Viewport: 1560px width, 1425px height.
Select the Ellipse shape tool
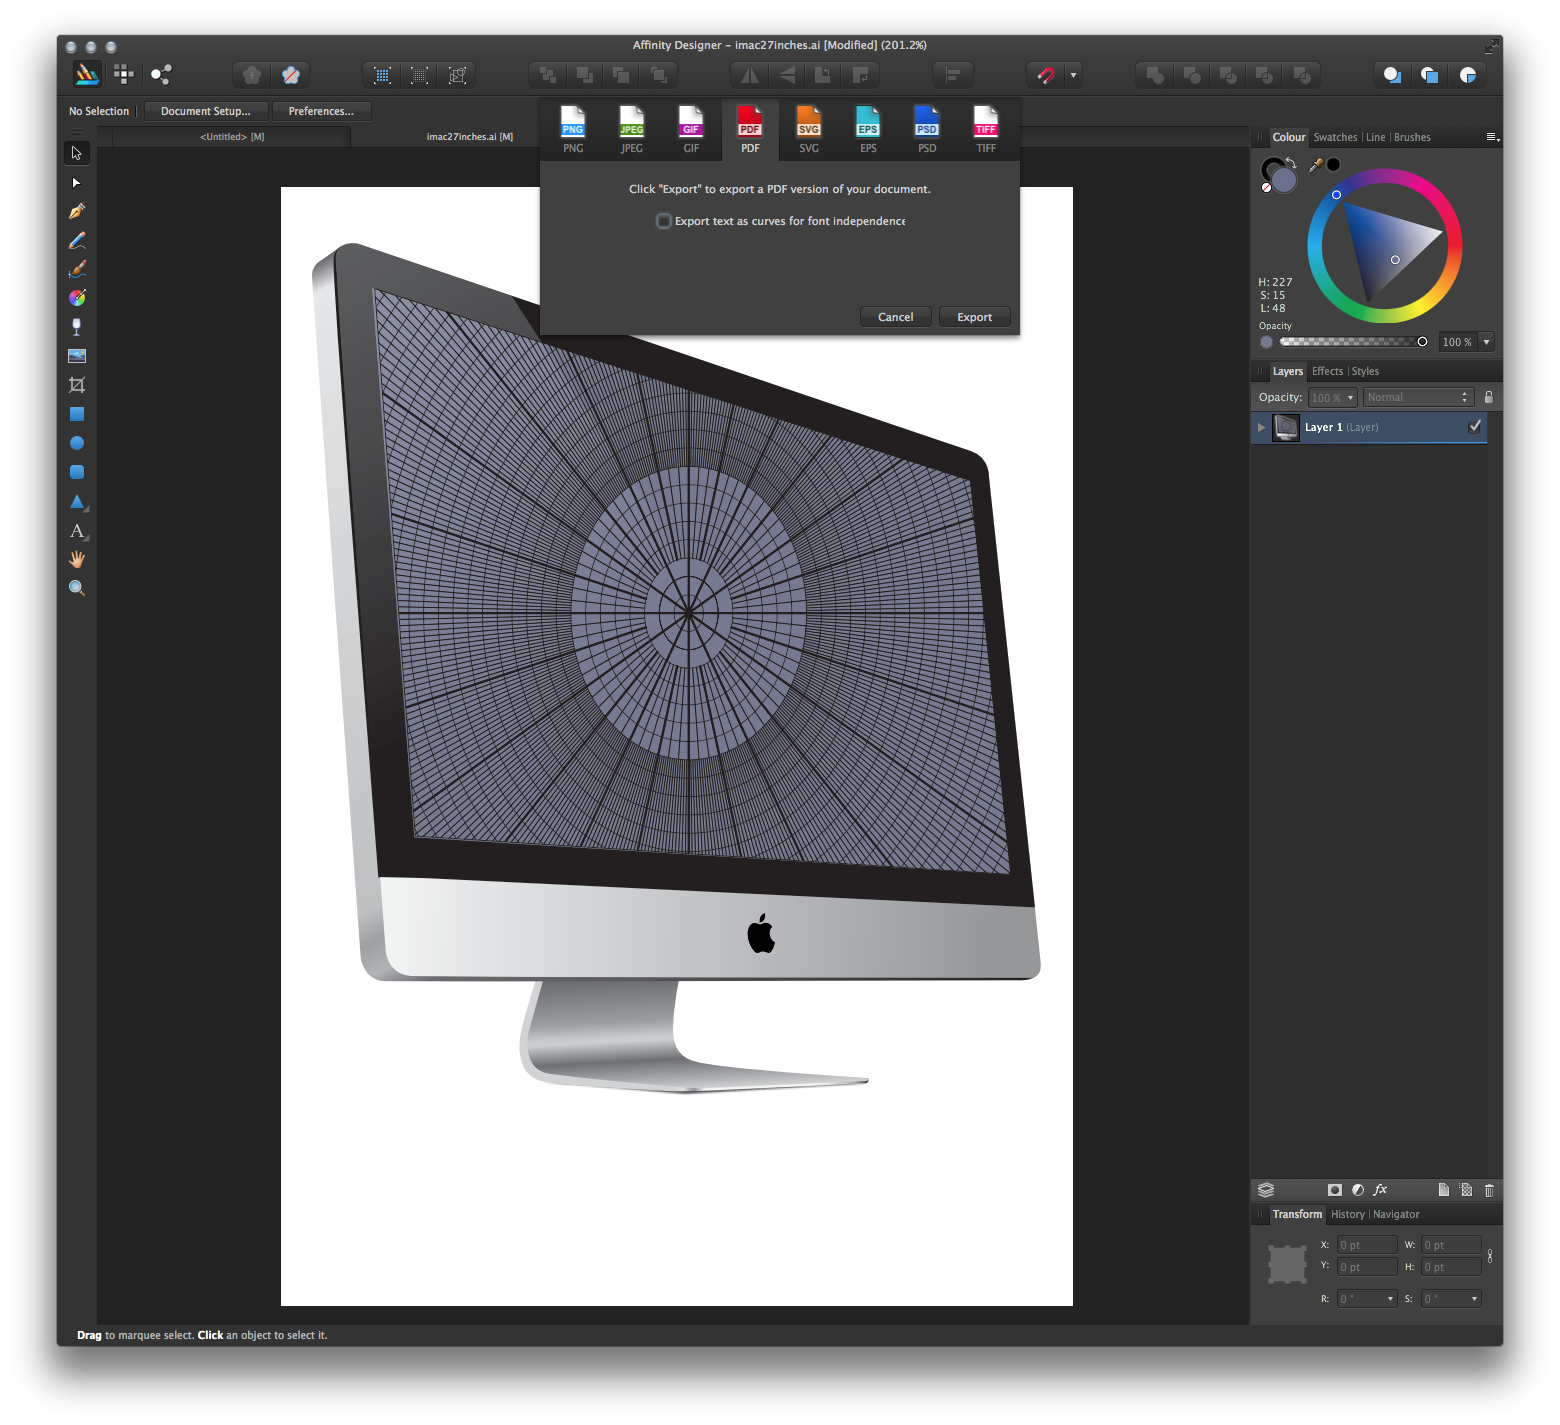[x=76, y=443]
